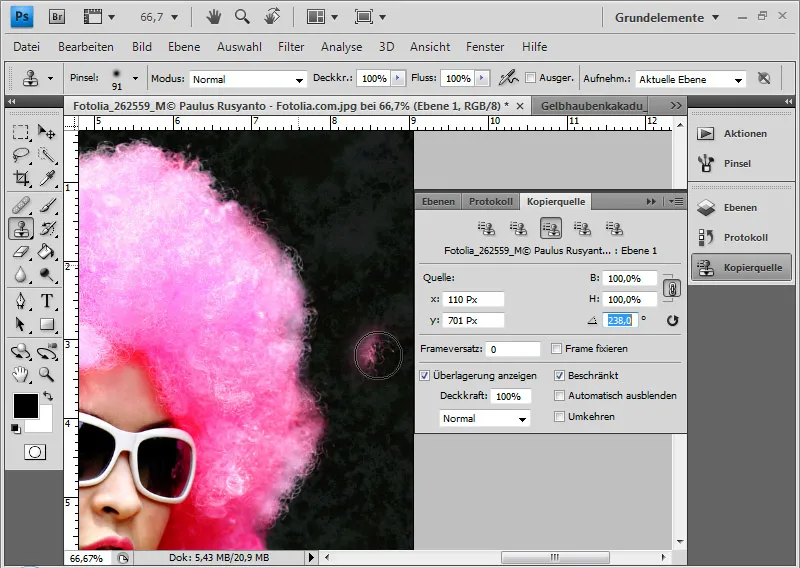800x568 pixels.
Task: Click the Frameversatz input field
Action: pos(513,349)
